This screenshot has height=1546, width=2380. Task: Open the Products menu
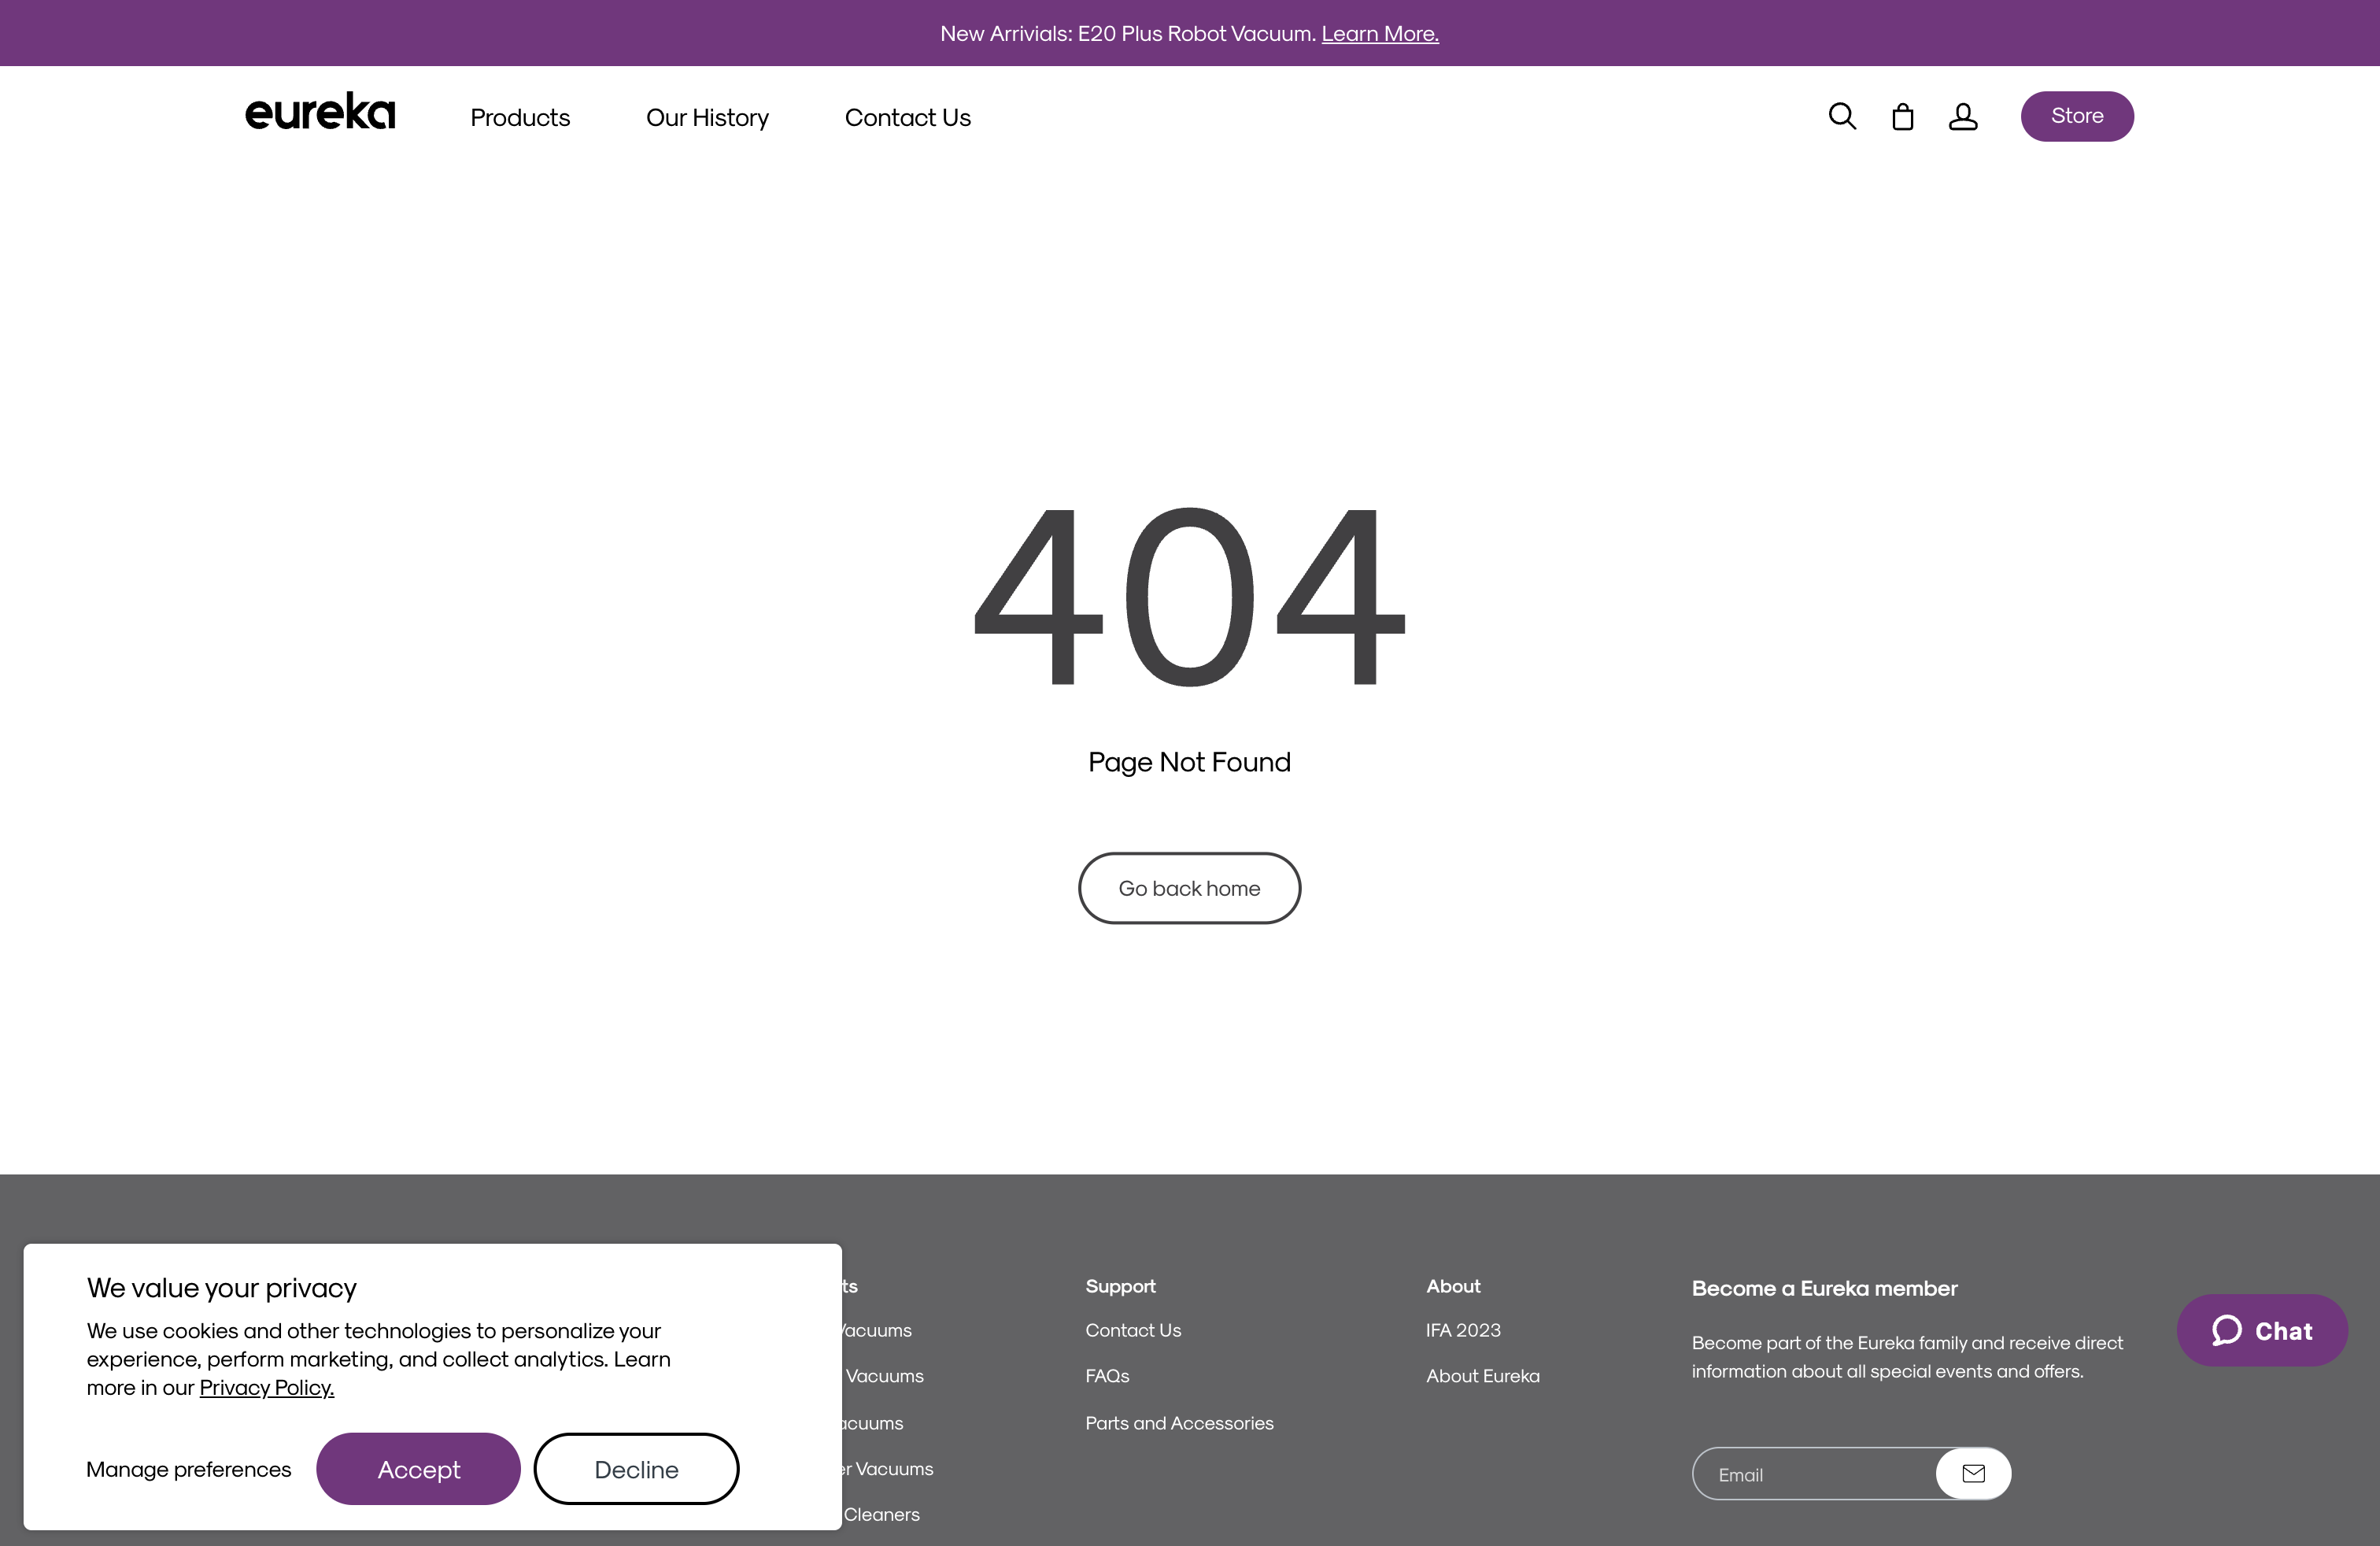[520, 117]
